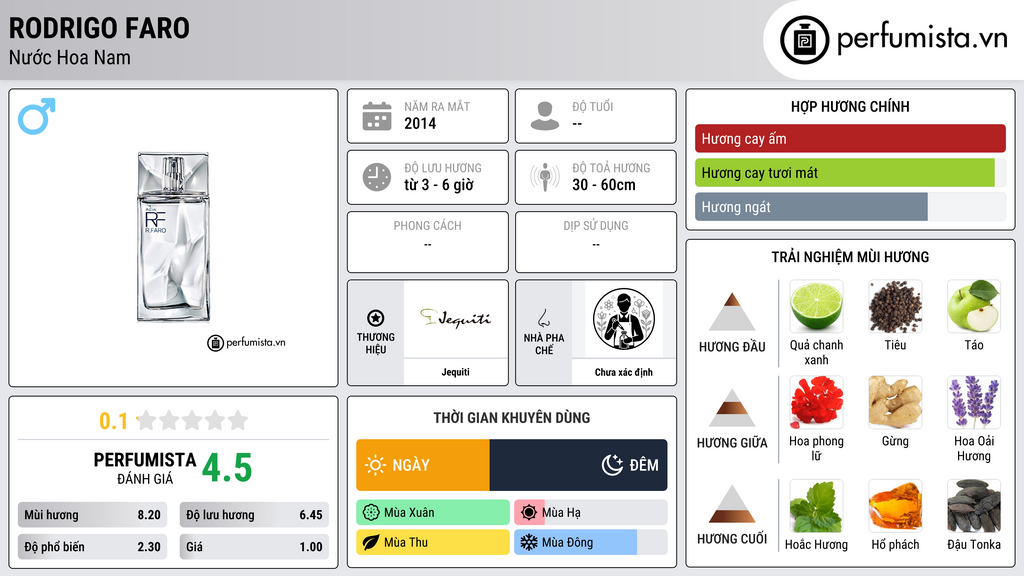Click the Chưa xác định perfumer label
The height and width of the screenshot is (576, 1024).
pos(624,372)
